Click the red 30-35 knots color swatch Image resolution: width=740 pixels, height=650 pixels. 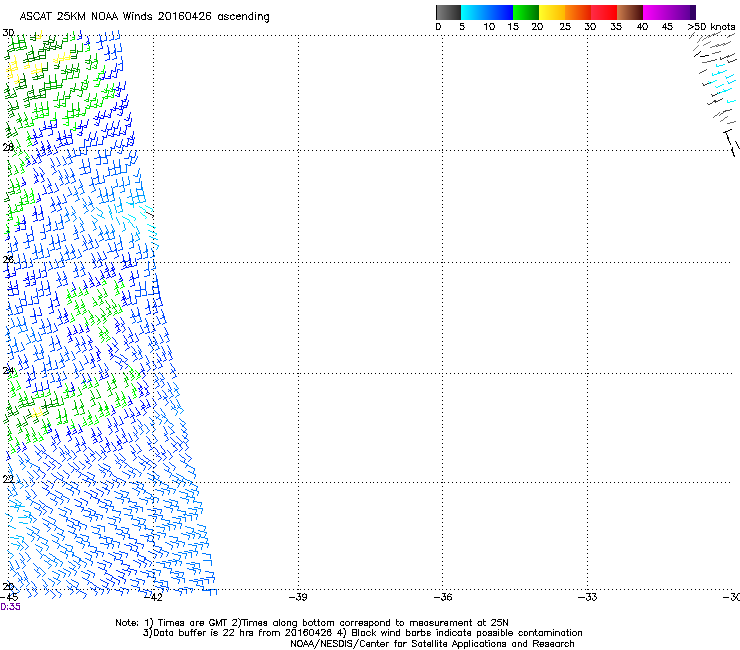604,12
